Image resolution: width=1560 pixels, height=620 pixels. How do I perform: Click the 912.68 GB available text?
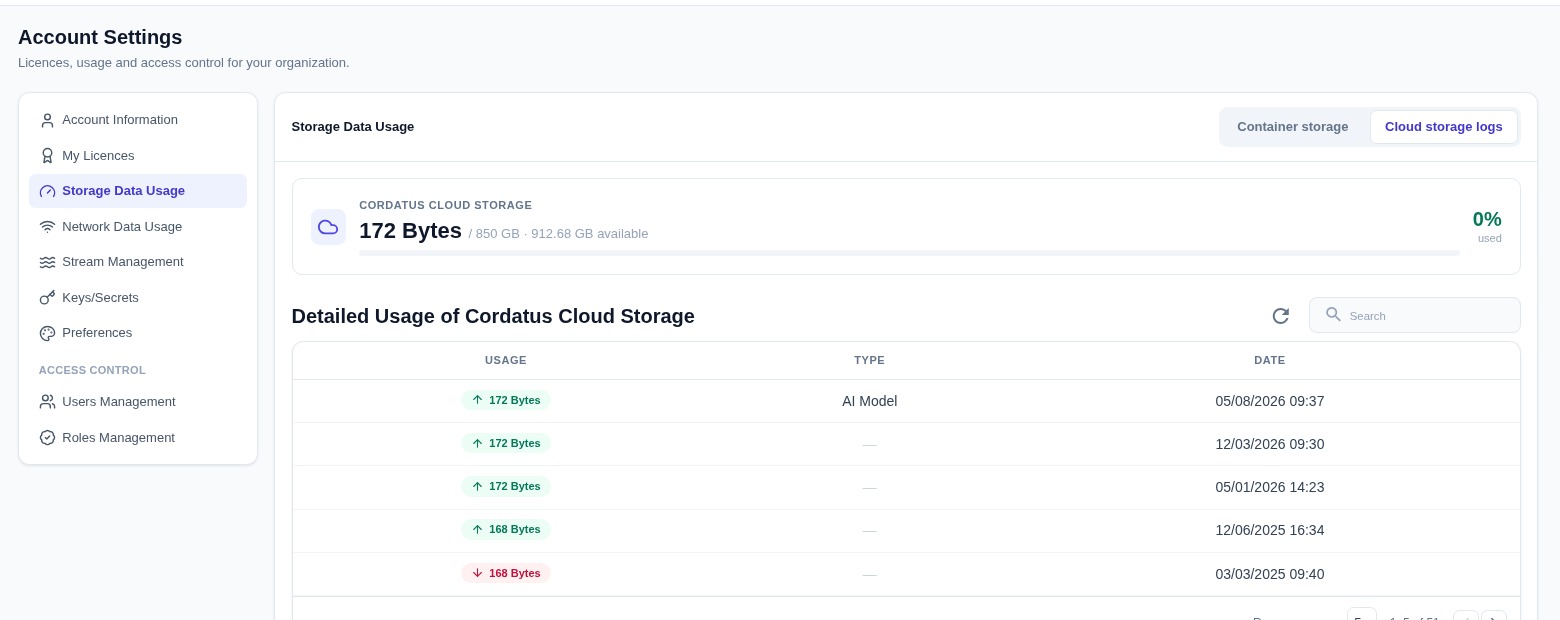pyautogui.click(x=589, y=234)
